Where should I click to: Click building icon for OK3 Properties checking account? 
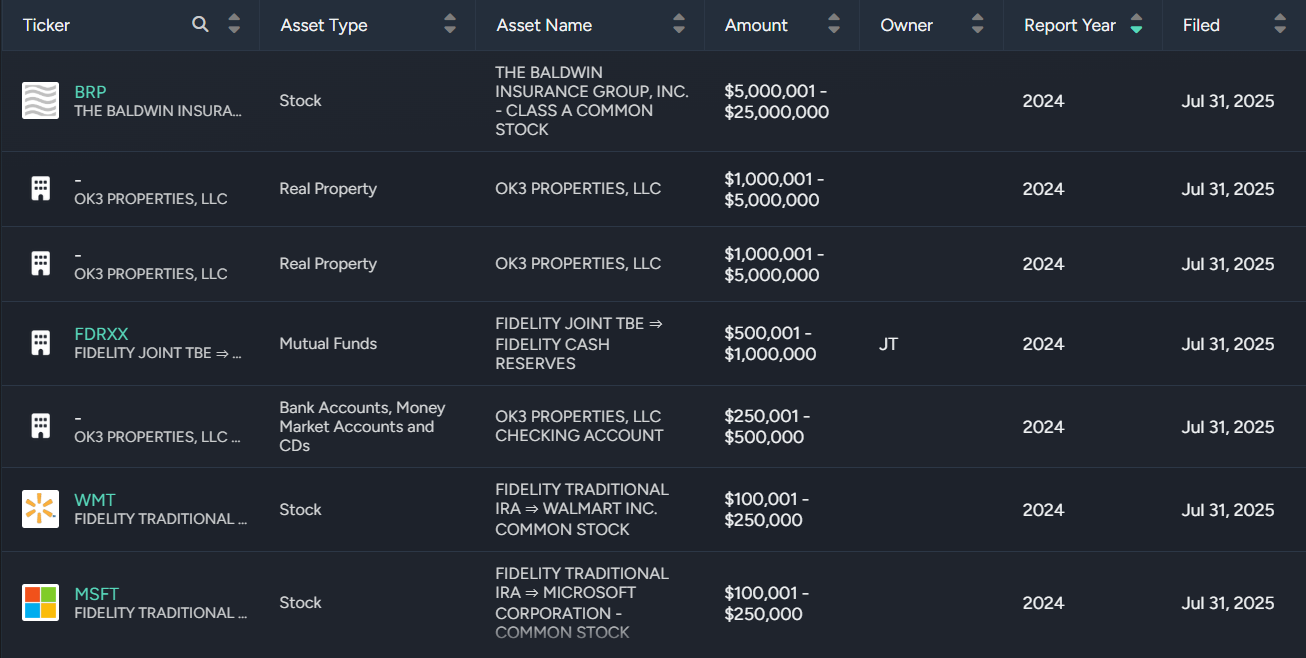pyautogui.click(x=41, y=426)
